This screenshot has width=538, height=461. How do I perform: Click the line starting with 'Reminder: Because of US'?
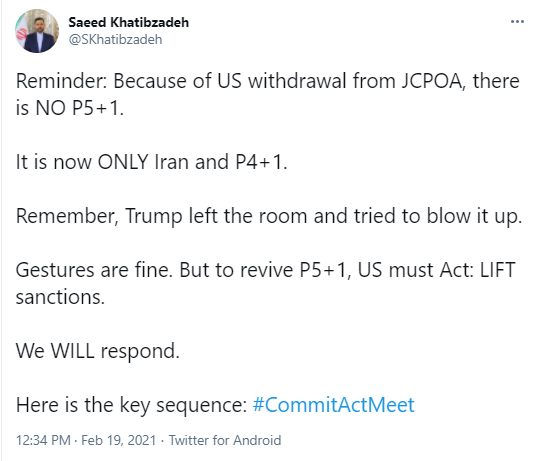coord(268,81)
